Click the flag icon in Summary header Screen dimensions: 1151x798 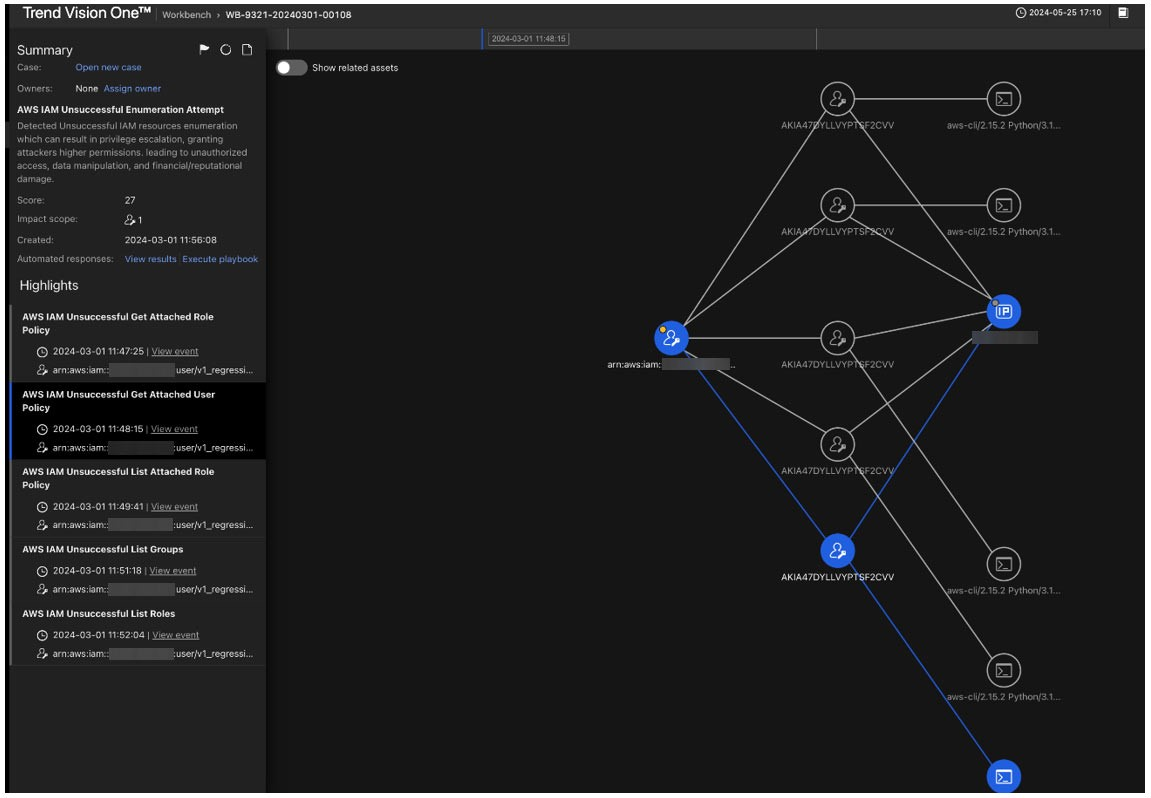205,50
